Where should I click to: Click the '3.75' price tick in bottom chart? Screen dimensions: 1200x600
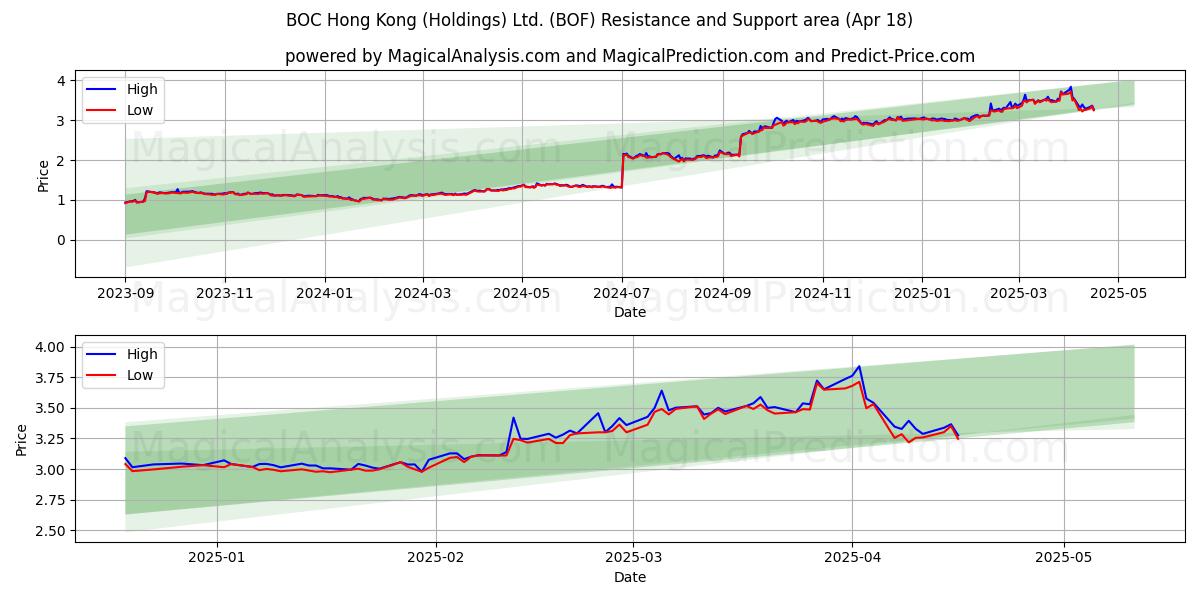click(x=50, y=378)
